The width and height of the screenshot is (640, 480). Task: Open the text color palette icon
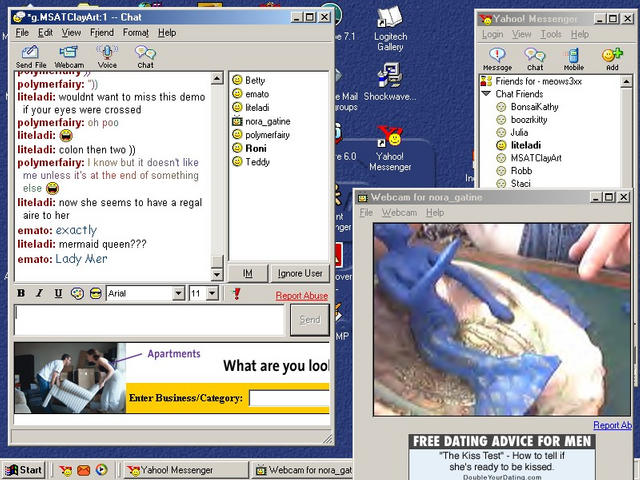coord(77,293)
